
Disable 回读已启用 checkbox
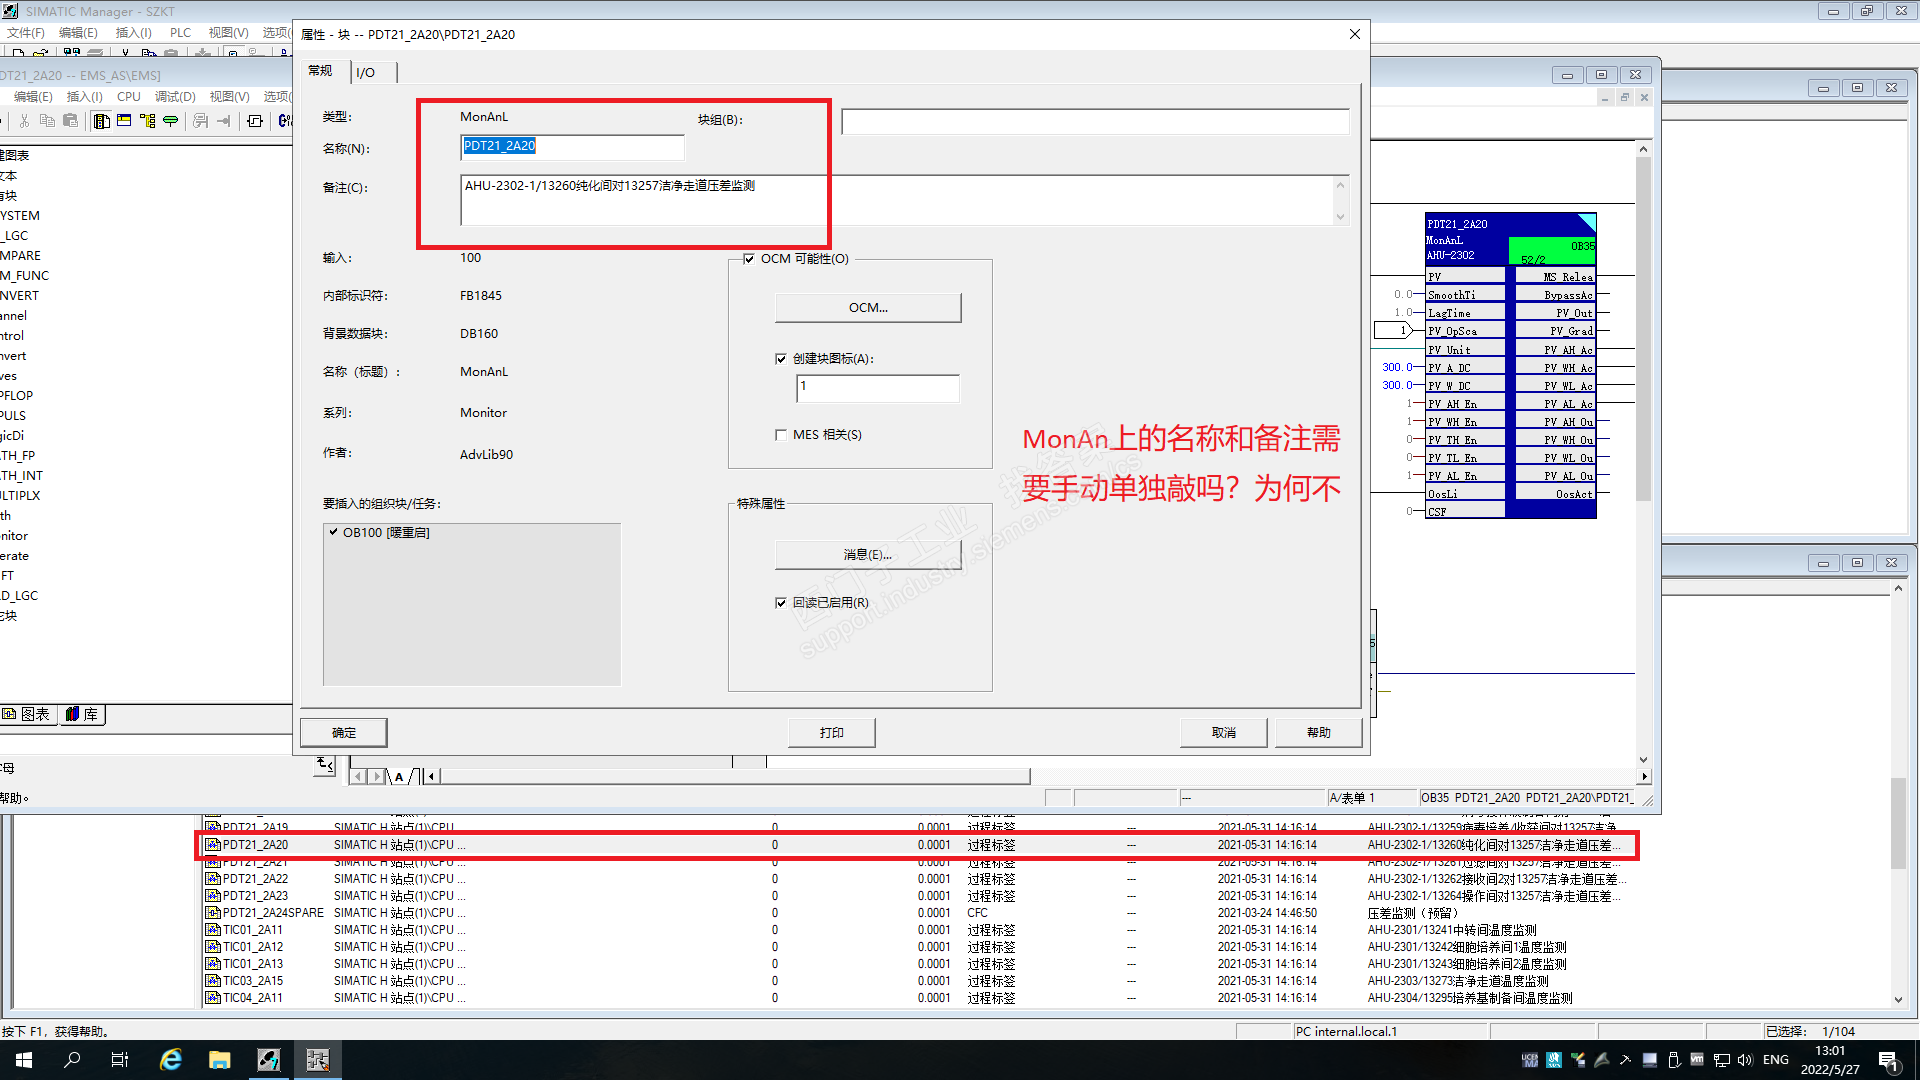[781, 603]
